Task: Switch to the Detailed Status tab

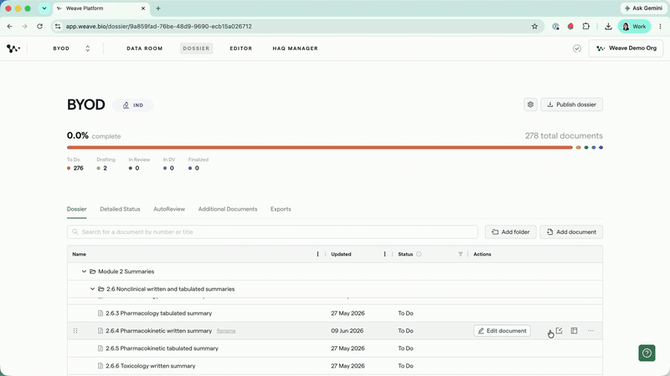Action: [120, 209]
